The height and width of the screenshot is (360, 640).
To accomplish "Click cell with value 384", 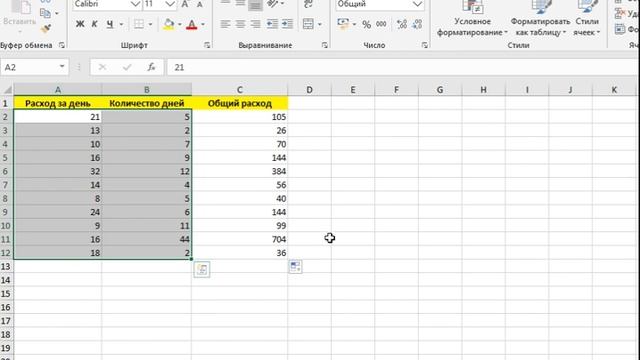I will 240,171.
